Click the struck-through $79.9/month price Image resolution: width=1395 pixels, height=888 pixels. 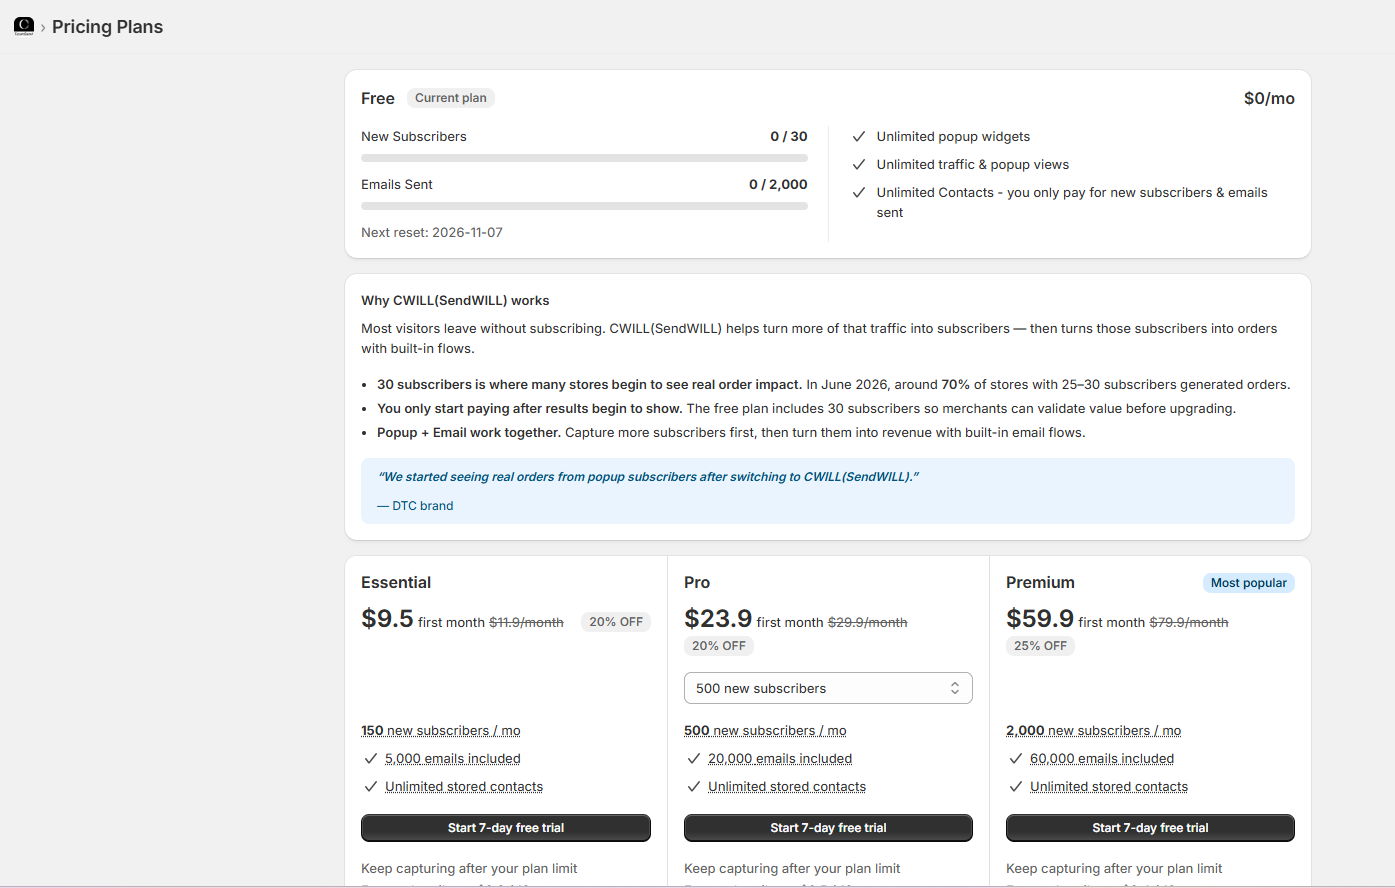point(1189,622)
